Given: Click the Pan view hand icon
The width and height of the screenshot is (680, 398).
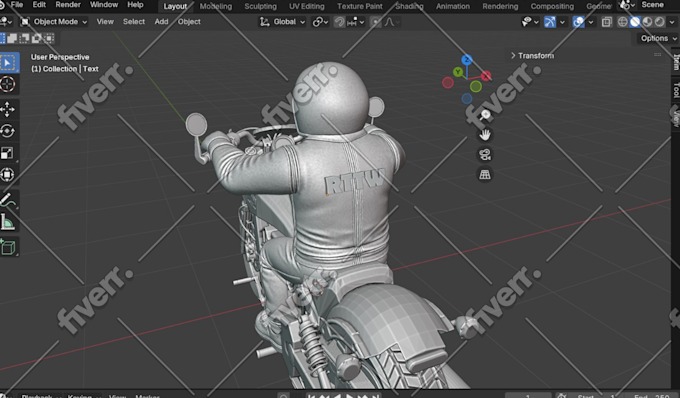Looking at the screenshot, I should pos(485,135).
